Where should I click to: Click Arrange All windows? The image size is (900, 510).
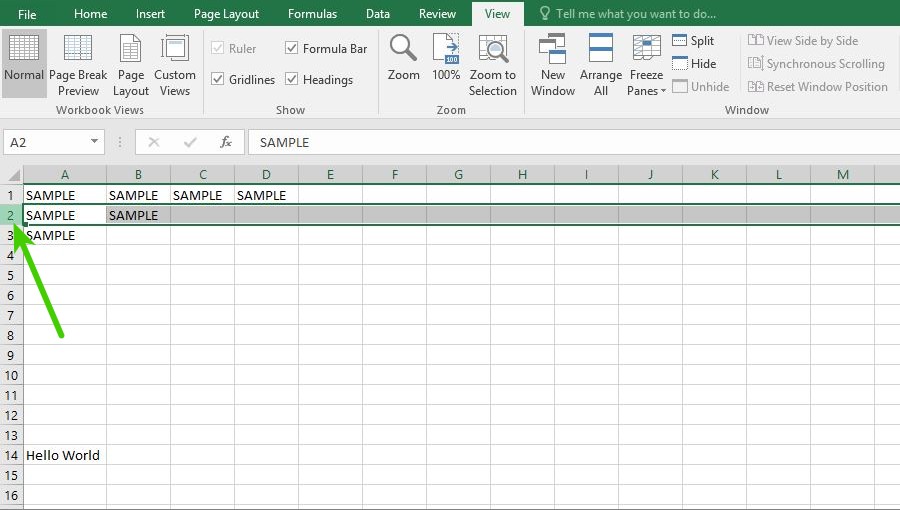(x=600, y=65)
